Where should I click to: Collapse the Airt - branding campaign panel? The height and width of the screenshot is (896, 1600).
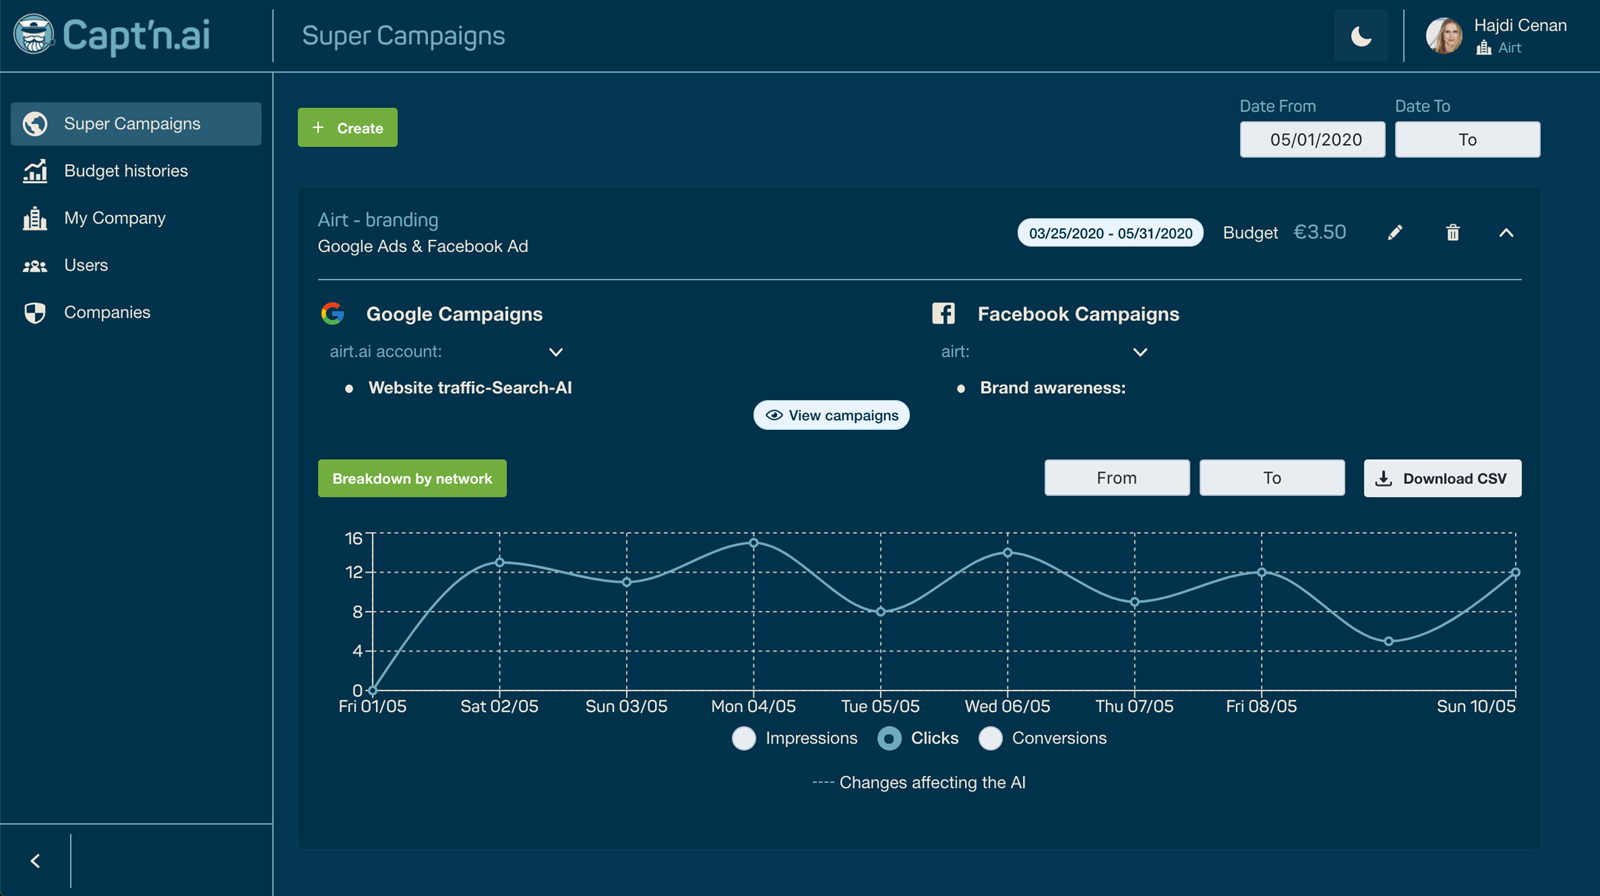1506,233
